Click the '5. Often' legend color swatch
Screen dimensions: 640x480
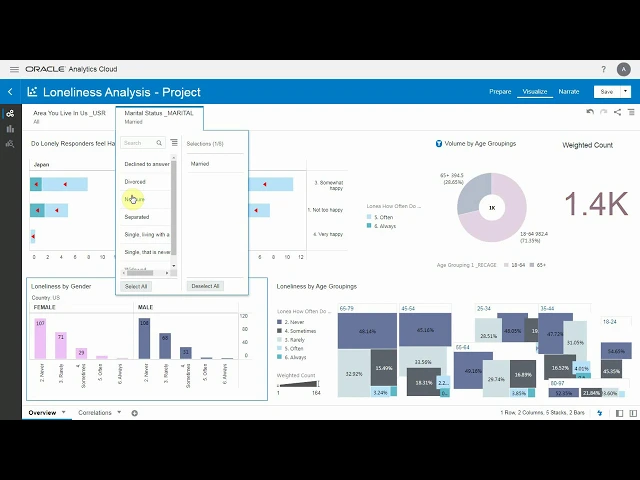pyautogui.click(x=369, y=217)
